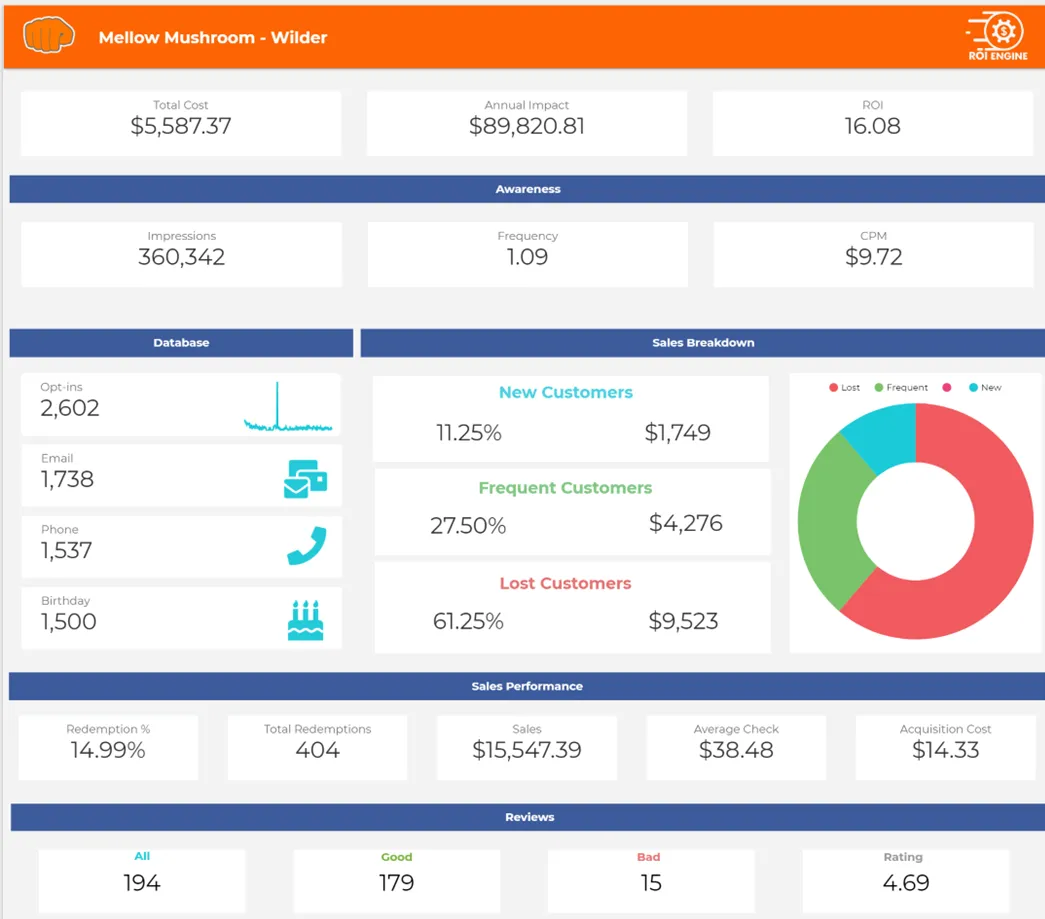This screenshot has width=1045, height=919.
Task: Select the Birthday cake icon
Action: [x=305, y=620]
